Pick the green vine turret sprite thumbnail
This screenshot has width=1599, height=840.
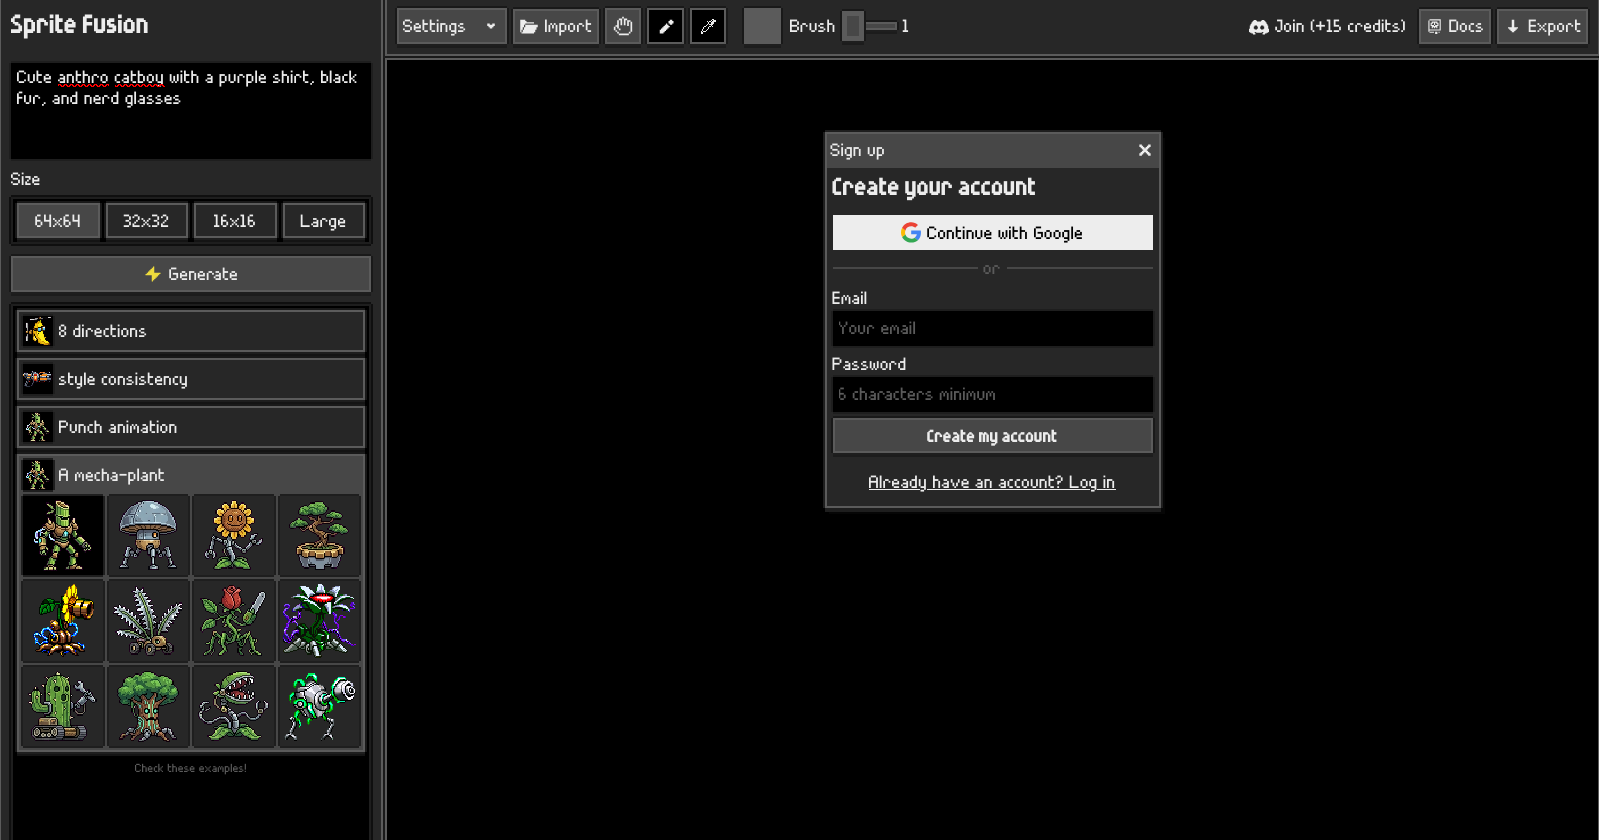click(320, 707)
